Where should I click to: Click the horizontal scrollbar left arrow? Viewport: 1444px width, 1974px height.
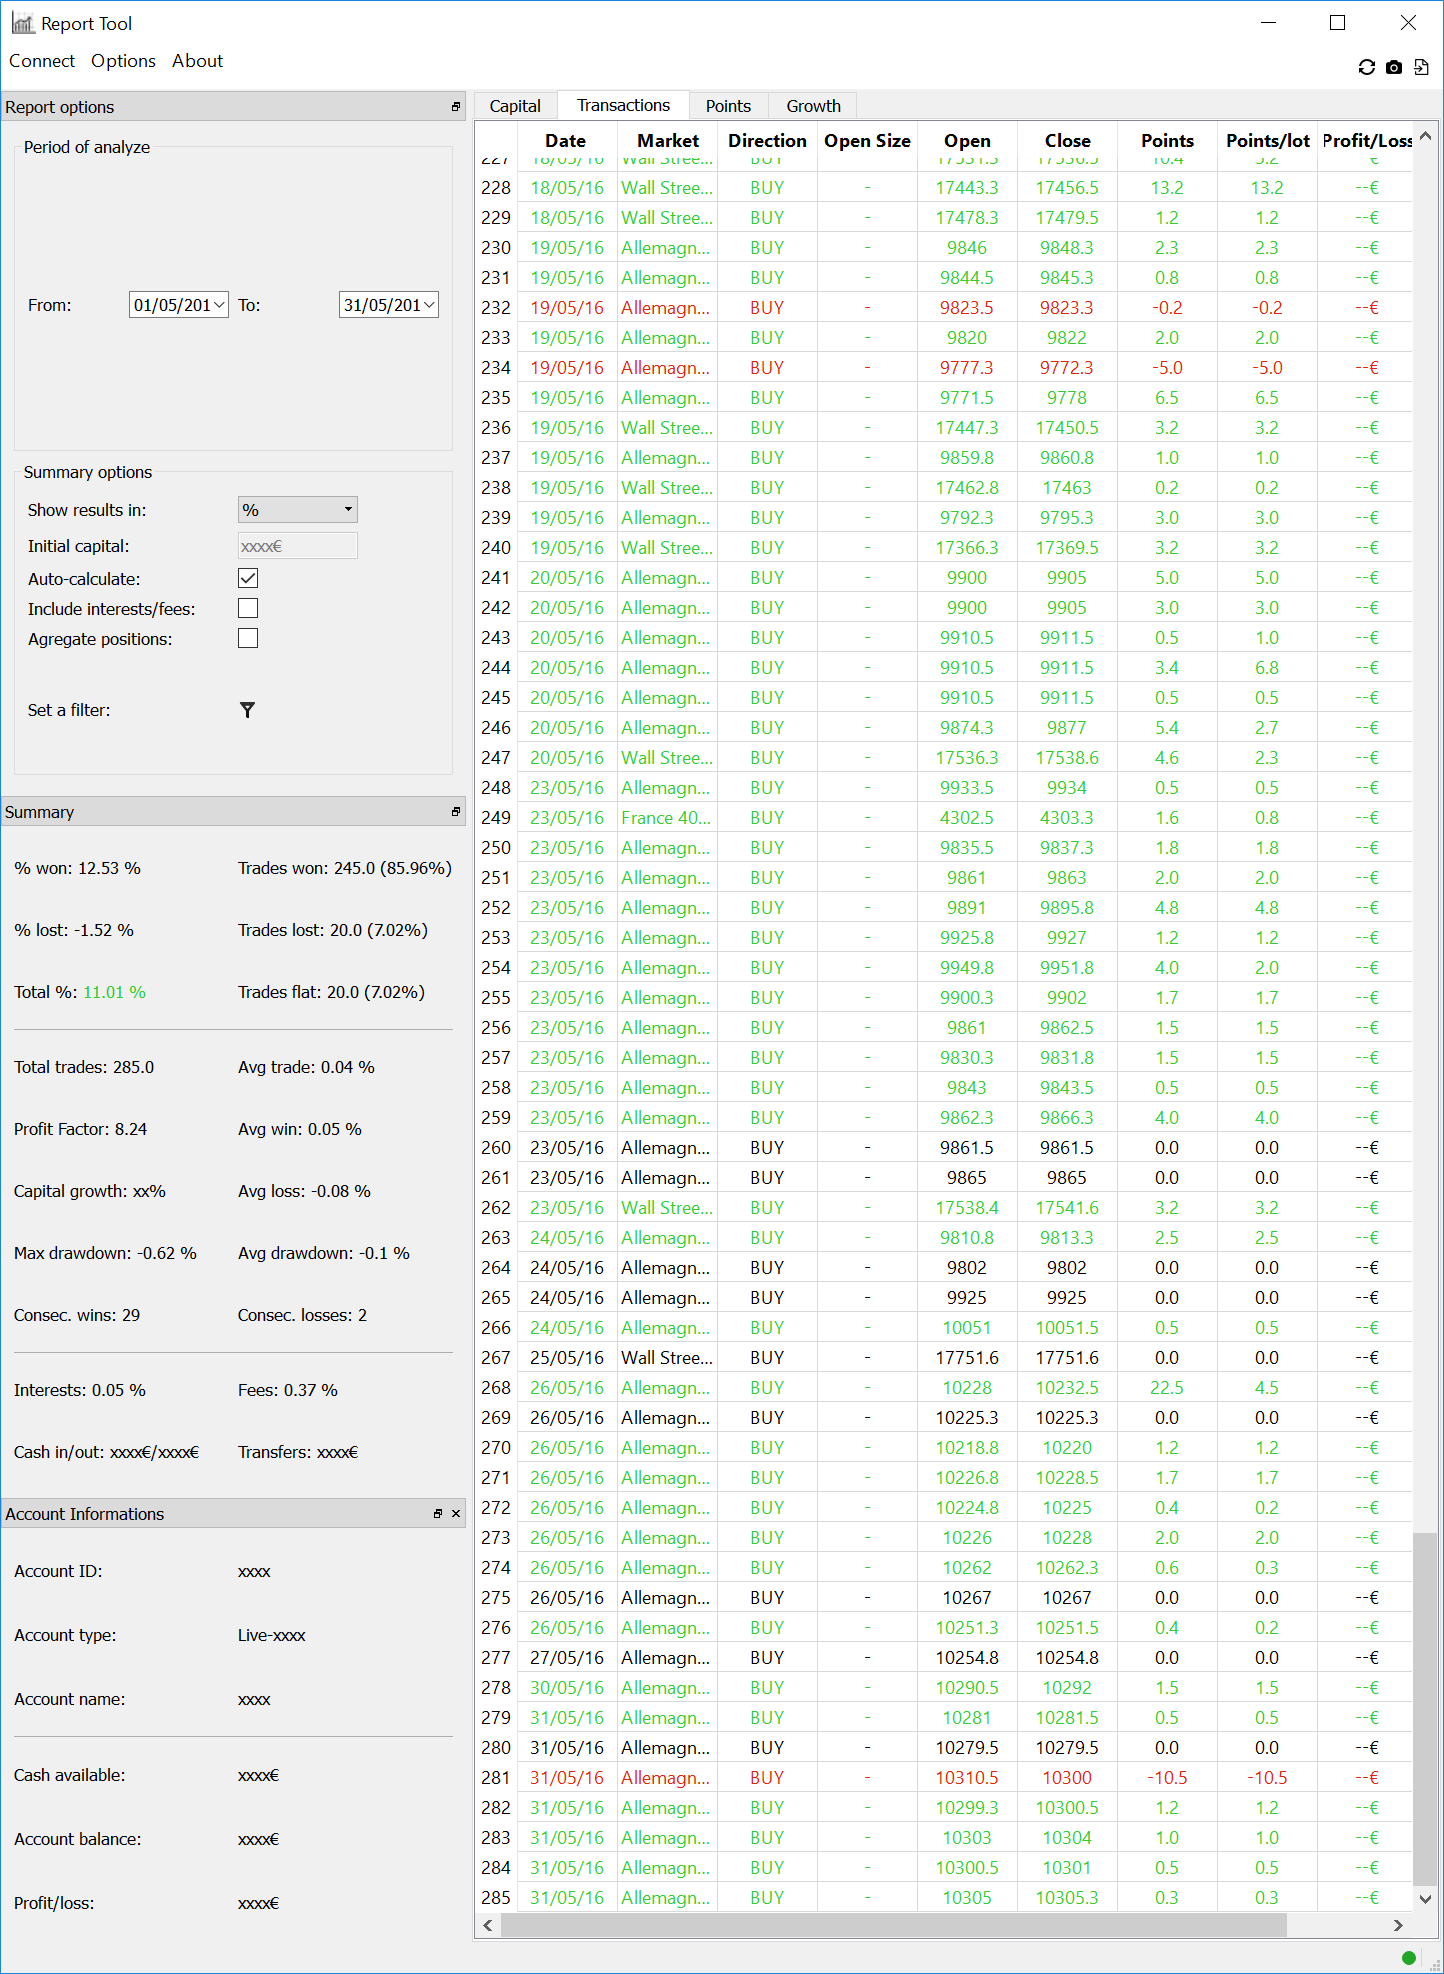pyautogui.click(x=488, y=1925)
